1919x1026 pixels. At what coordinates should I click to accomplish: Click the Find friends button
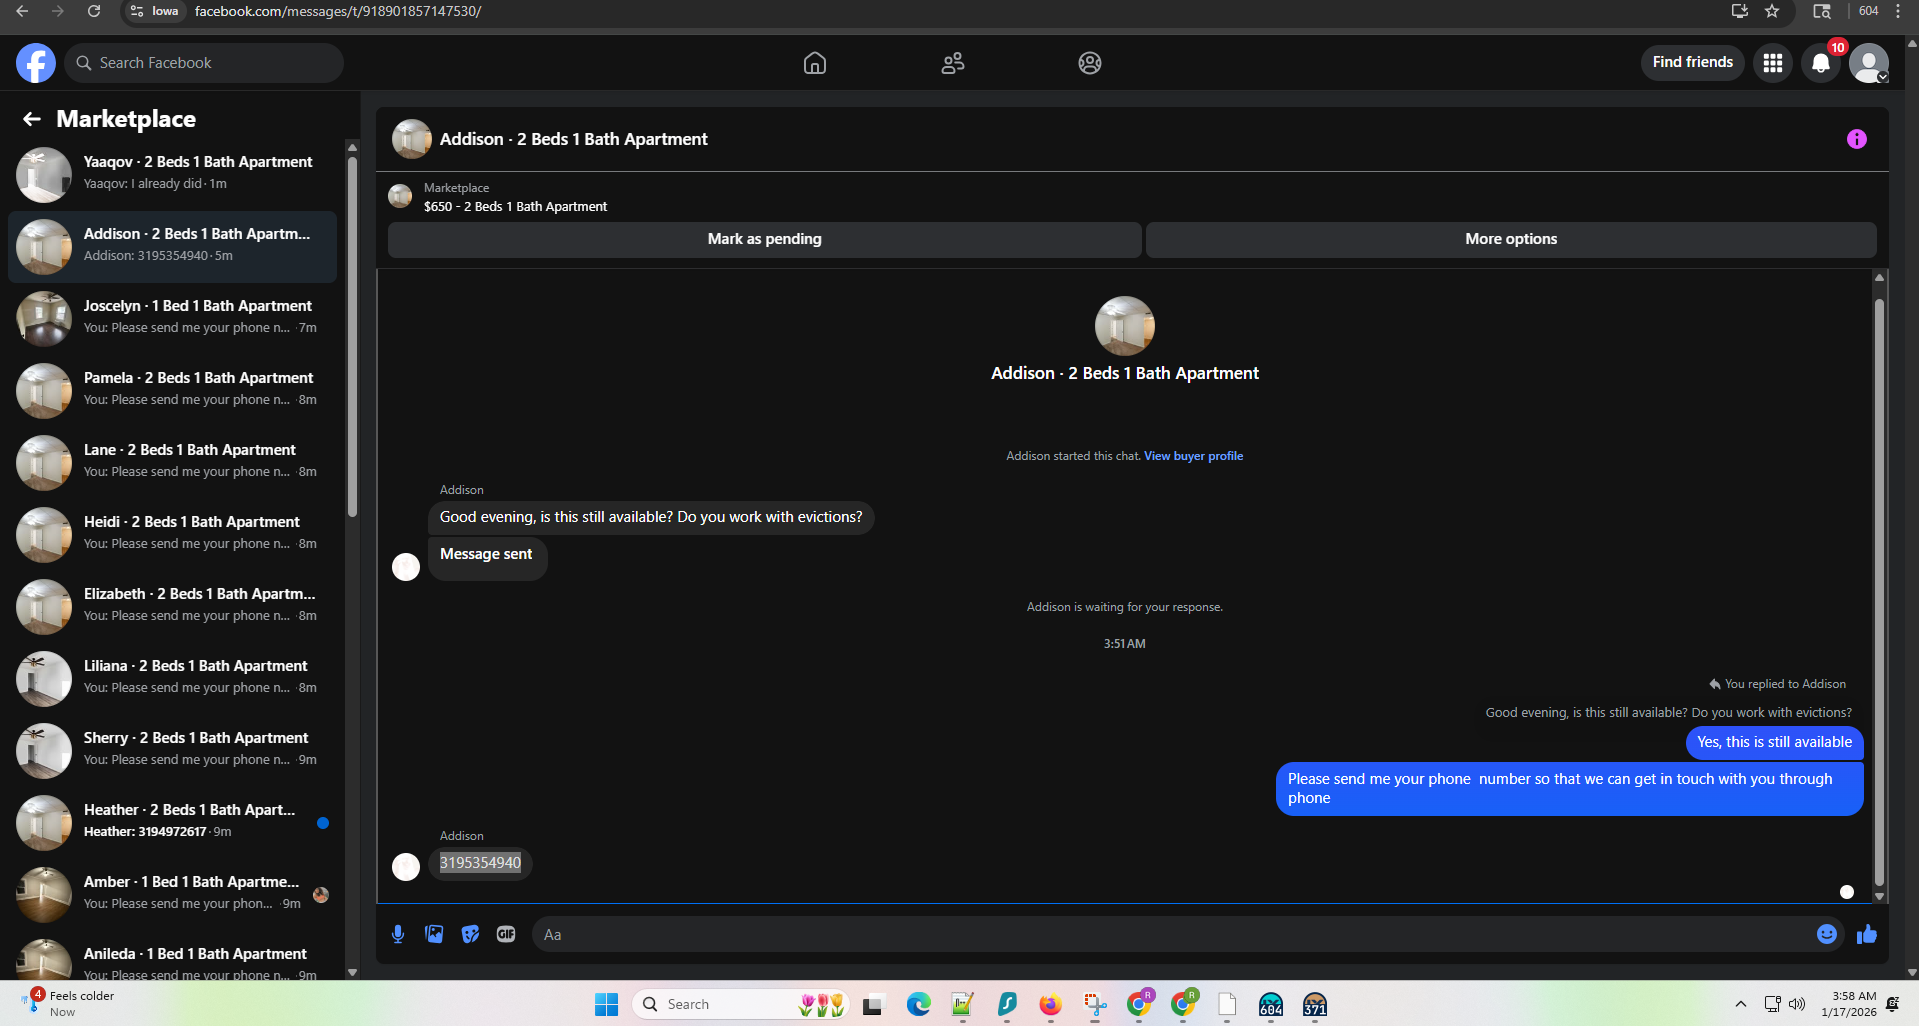(1693, 62)
